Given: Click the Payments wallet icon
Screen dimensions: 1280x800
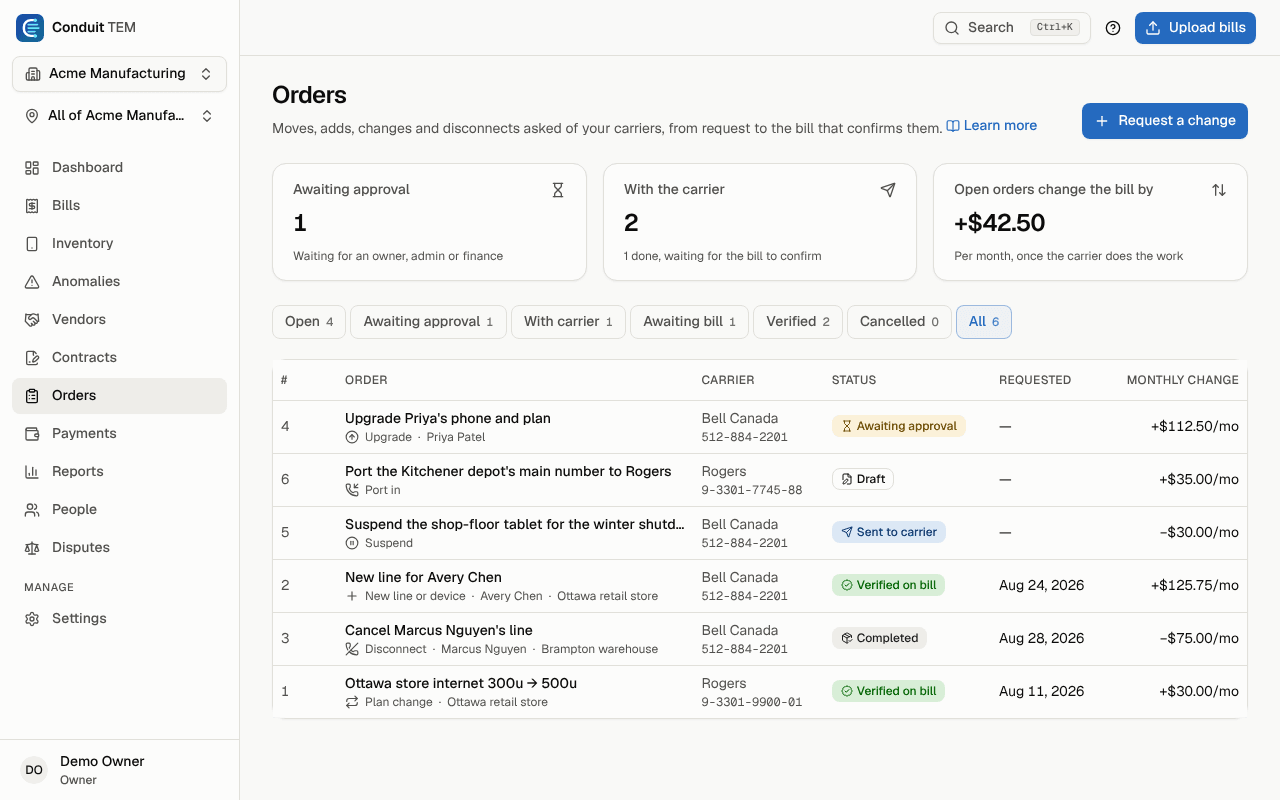Looking at the screenshot, I should (x=32, y=434).
